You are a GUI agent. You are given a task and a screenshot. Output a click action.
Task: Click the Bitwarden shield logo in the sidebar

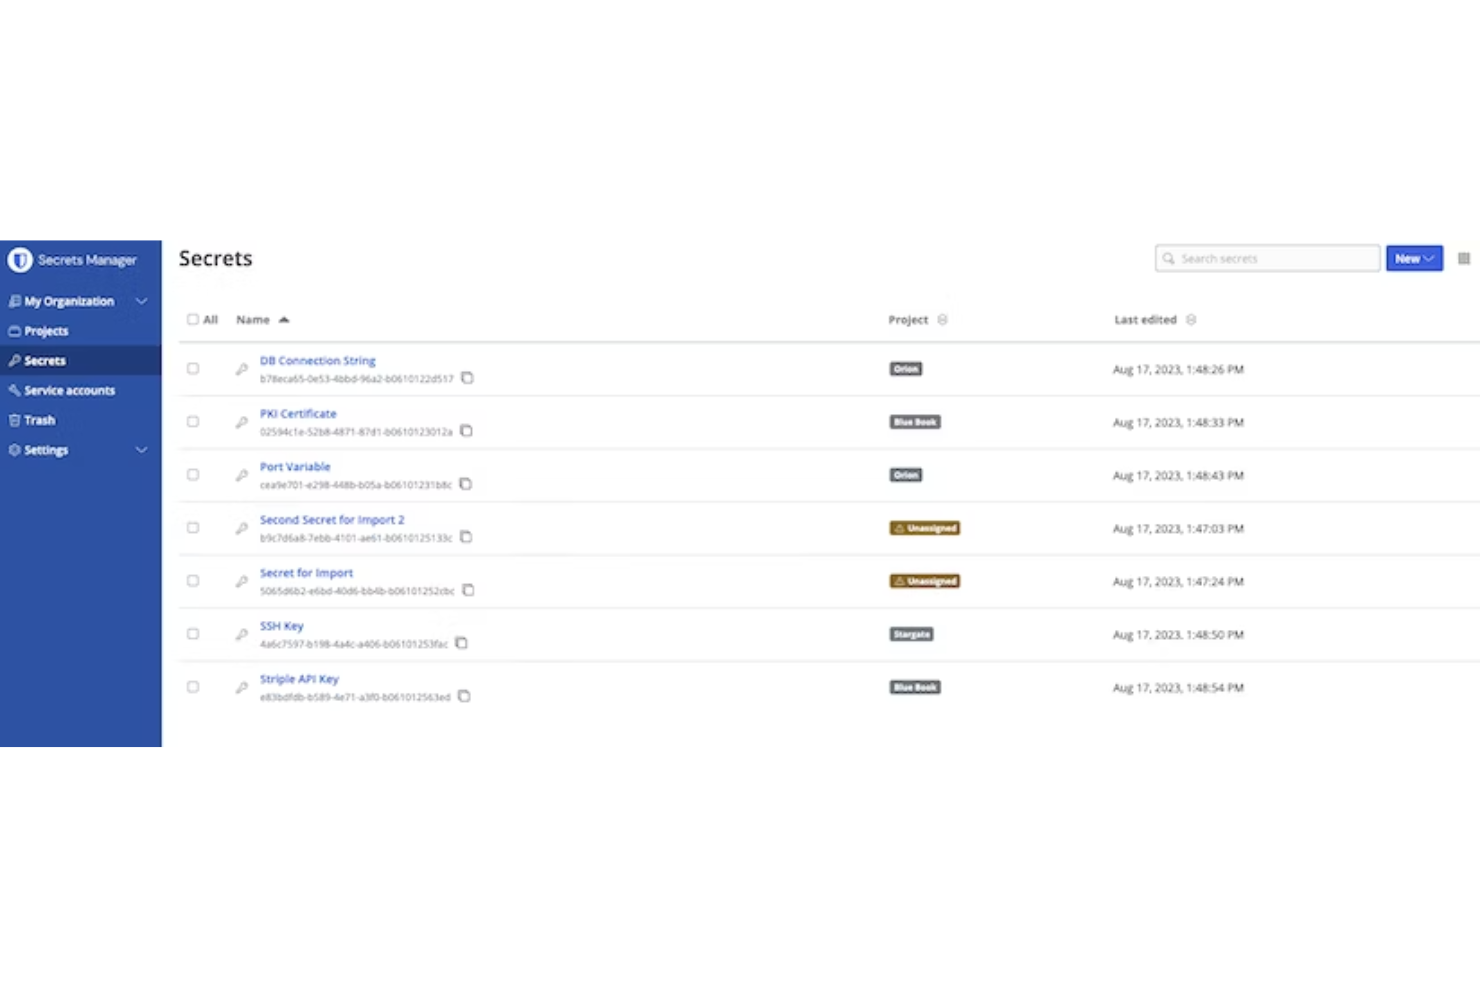tap(20, 260)
